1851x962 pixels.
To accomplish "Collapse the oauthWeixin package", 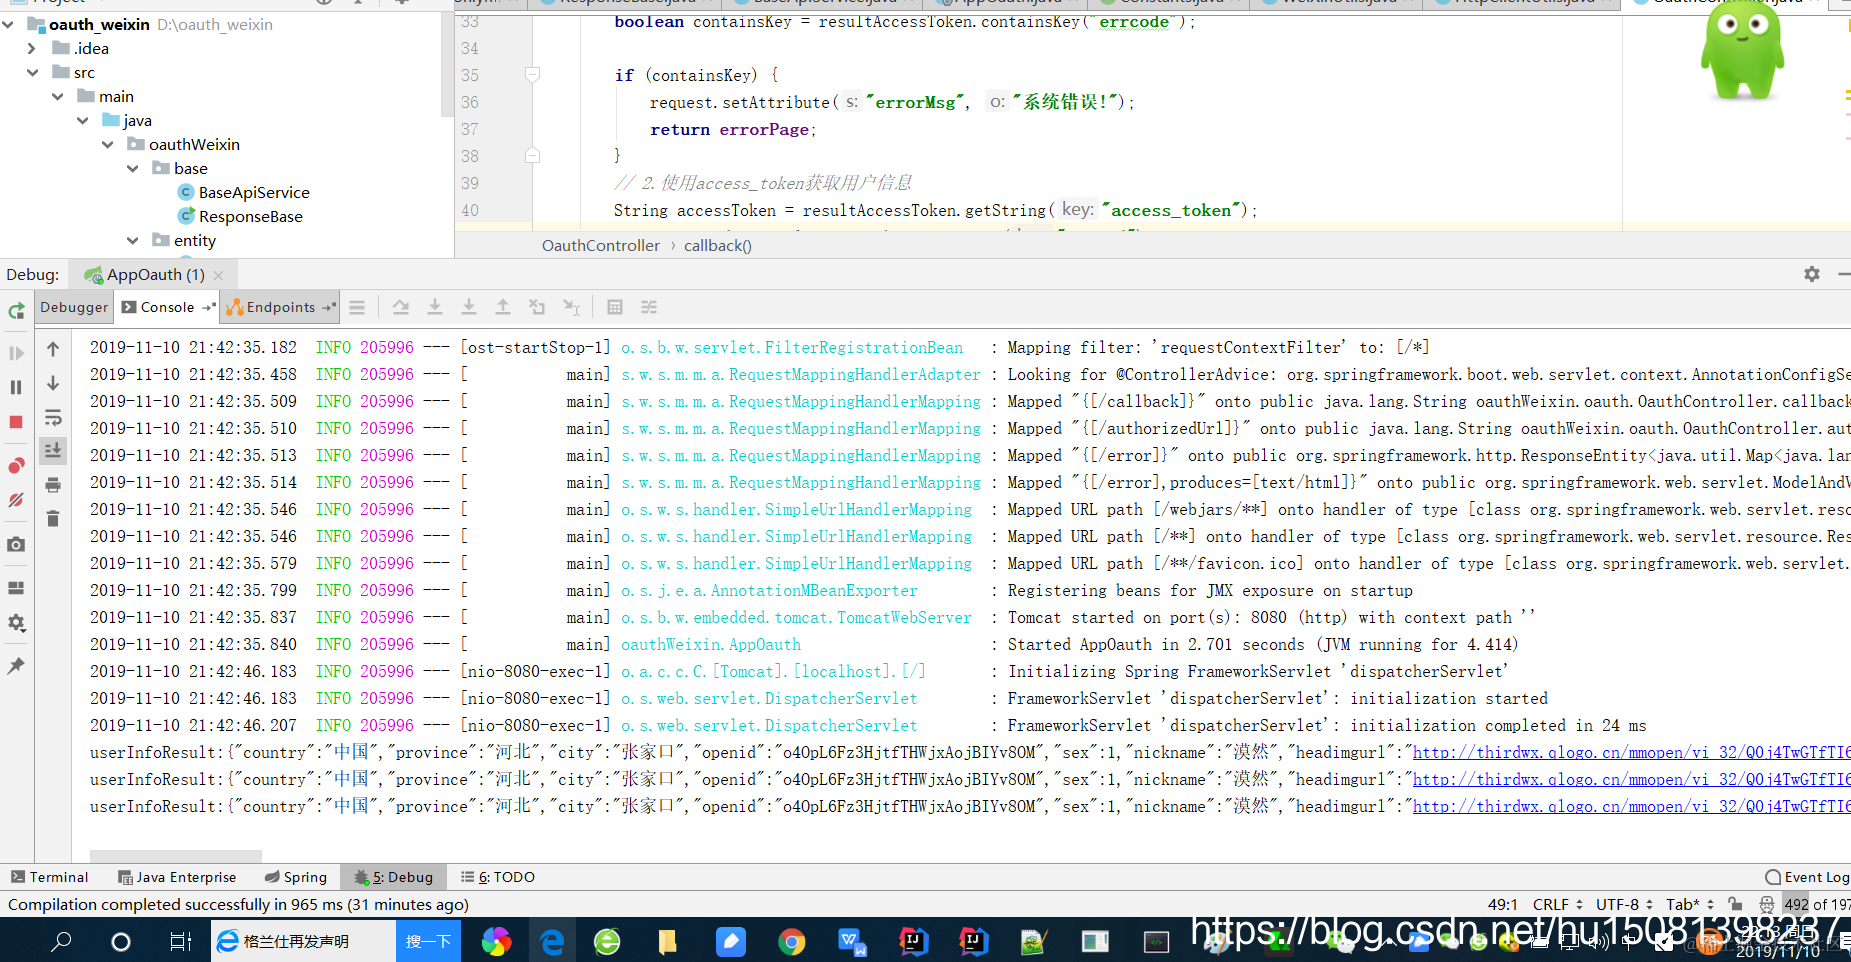I will (107, 144).
